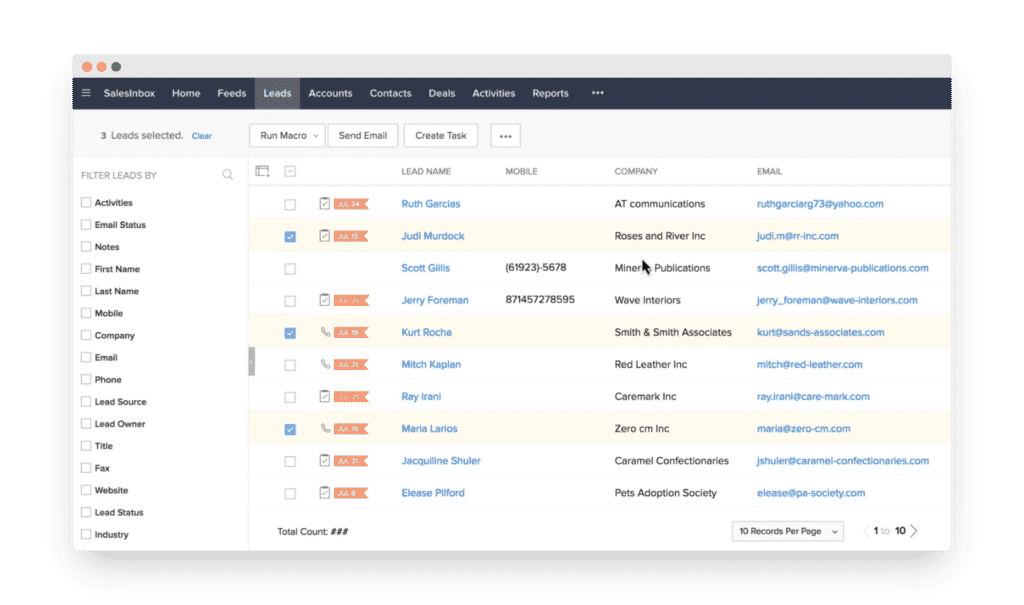
Task: Deselect Judi Murdock's row checkbox
Action: [289, 235]
